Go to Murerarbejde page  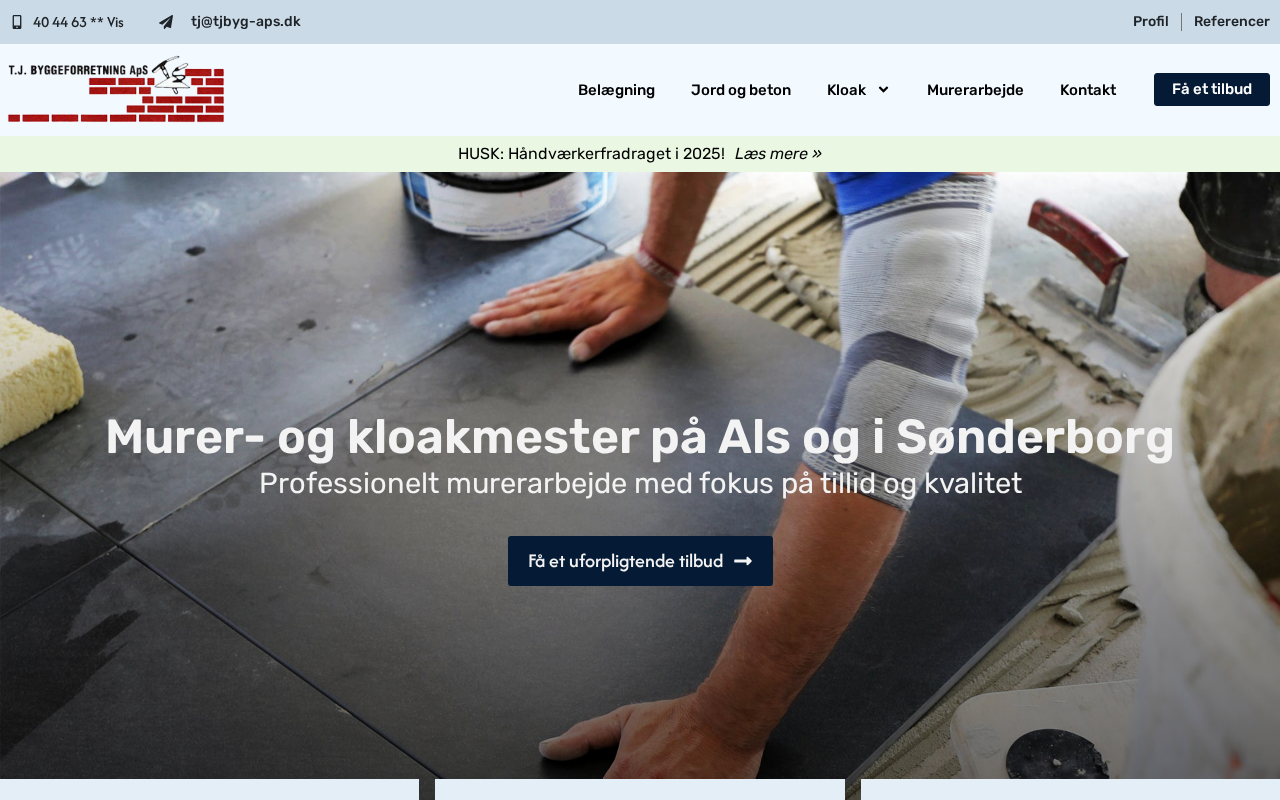(x=975, y=90)
